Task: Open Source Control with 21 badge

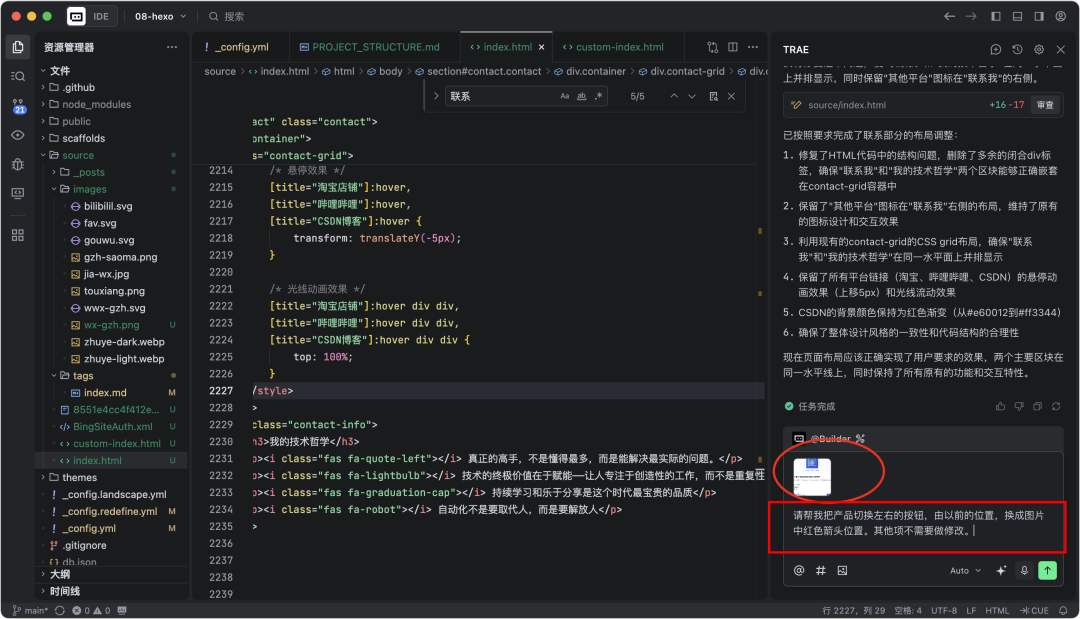Action: (x=18, y=106)
